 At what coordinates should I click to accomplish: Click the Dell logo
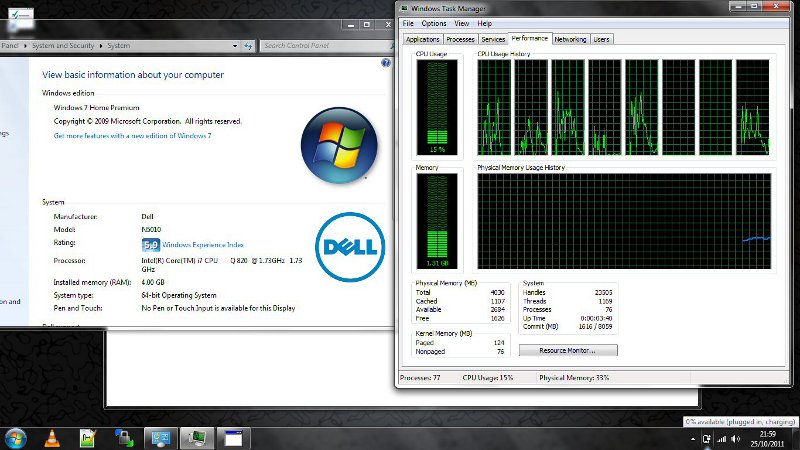[x=349, y=247]
